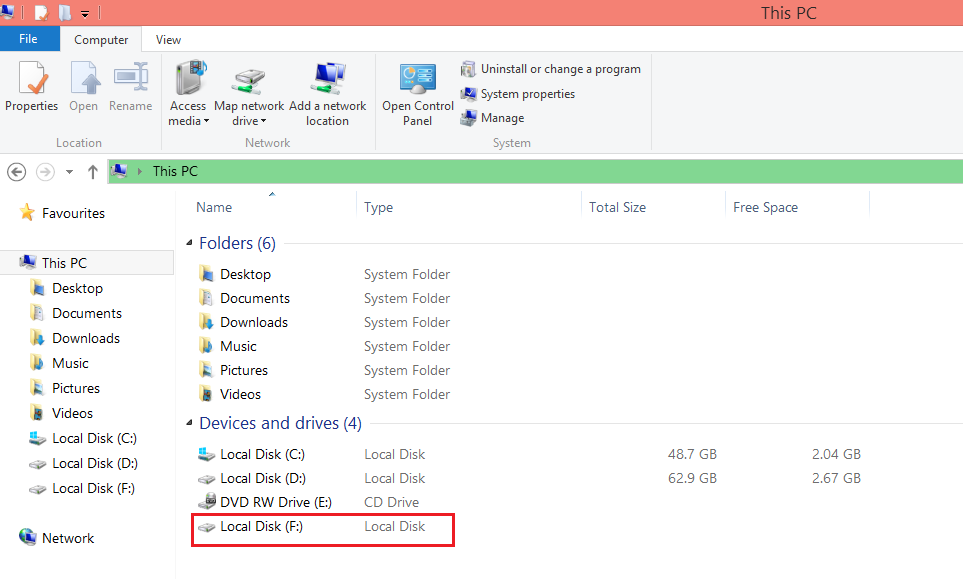Collapse the Folders (6) group
The image size is (963, 579).
(190, 243)
